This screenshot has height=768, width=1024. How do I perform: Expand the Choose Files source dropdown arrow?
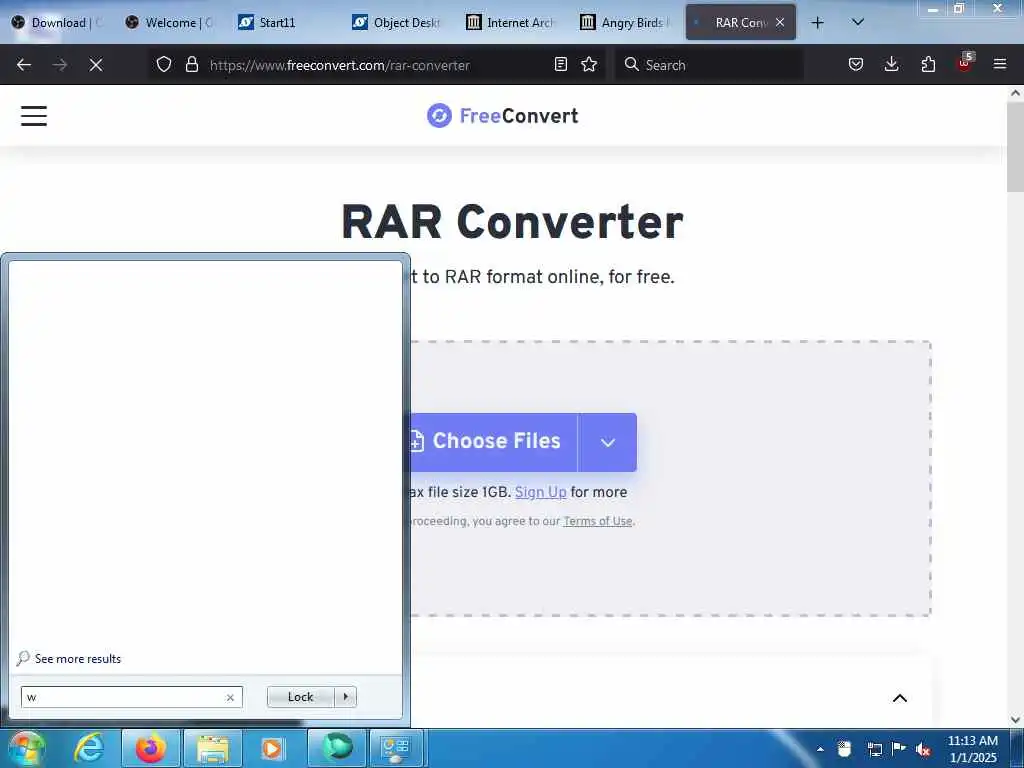pyautogui.click(x=607, y=442)
